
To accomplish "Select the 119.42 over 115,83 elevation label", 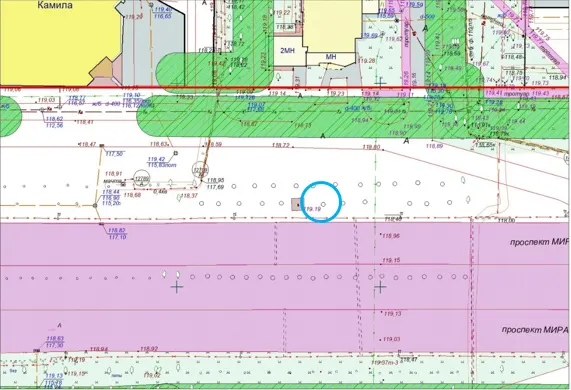I will (x=162, y=162).
